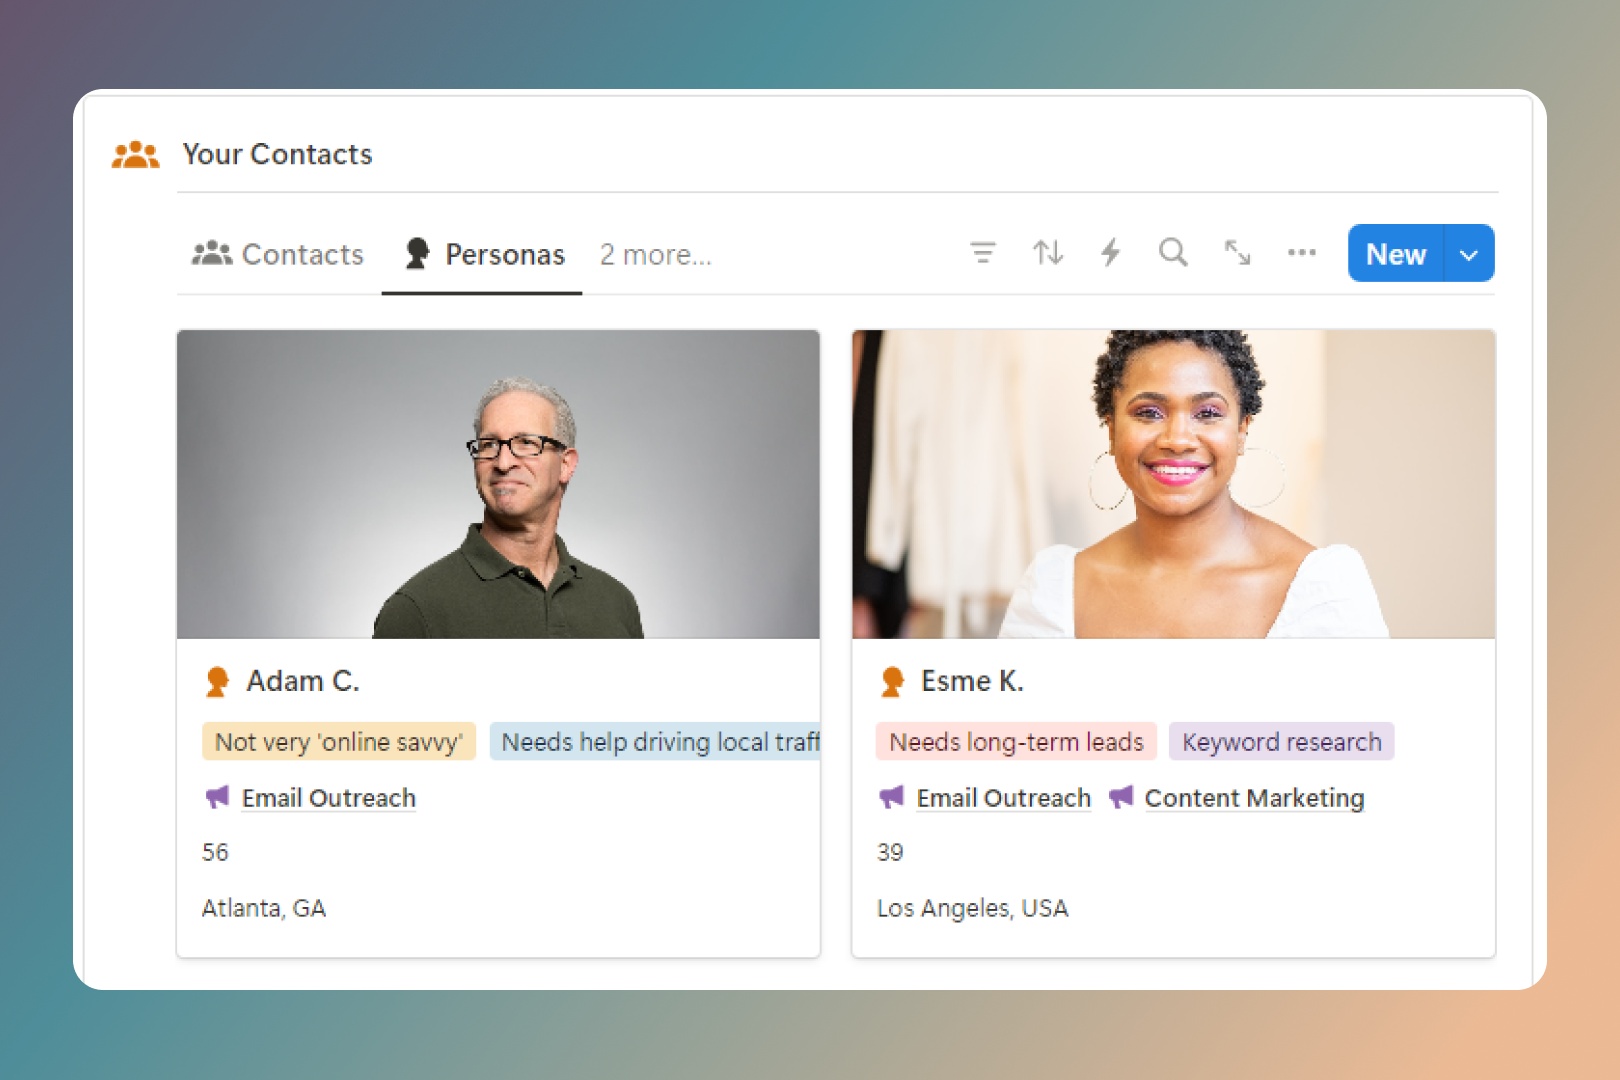Open the more options ellipsis icon
The image size is (1620, 1080).
click(1301, 253)
